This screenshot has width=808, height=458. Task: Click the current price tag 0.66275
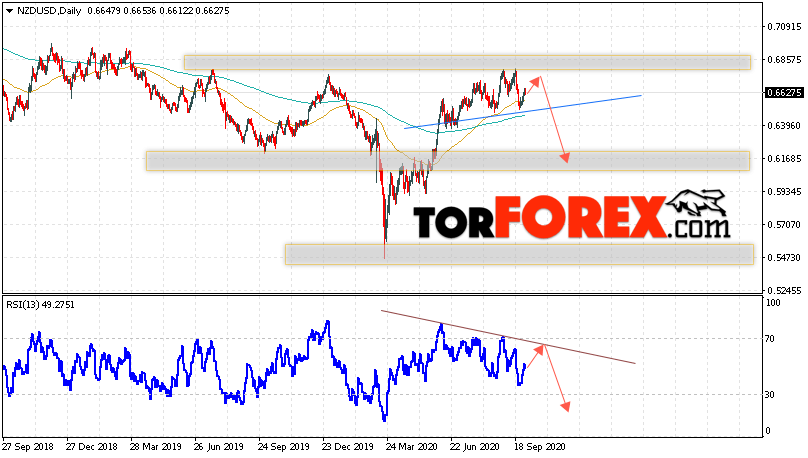(784, 93)
